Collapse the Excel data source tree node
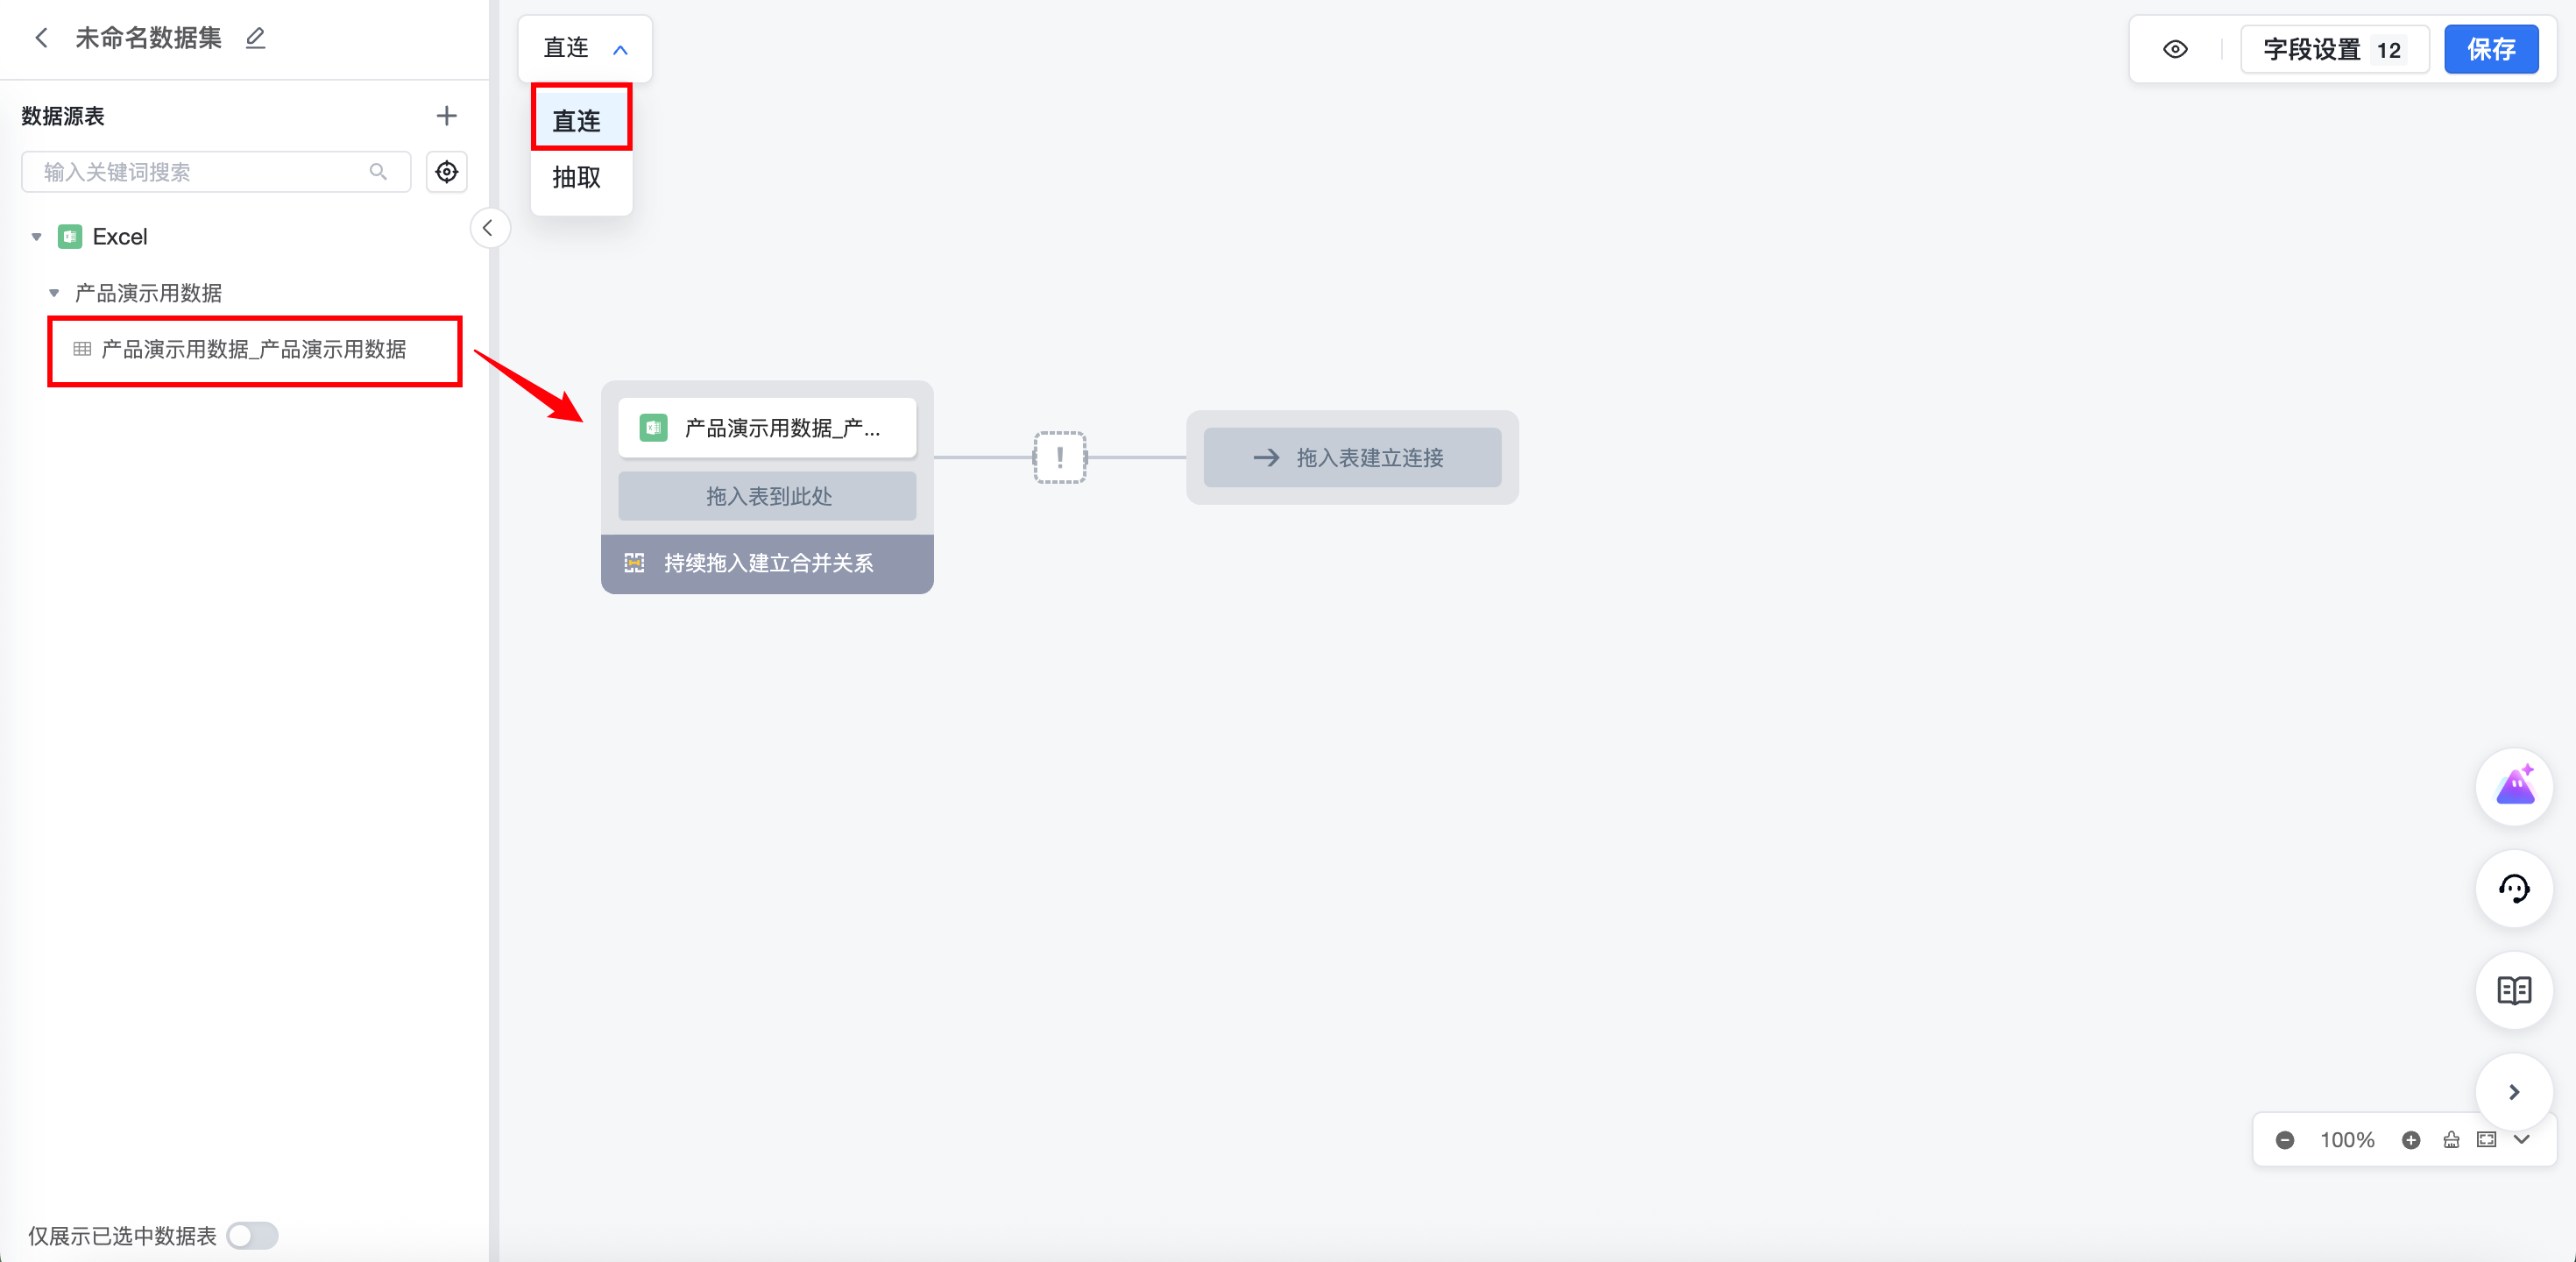2576x1262 pixels. click(x=37, y=237)
